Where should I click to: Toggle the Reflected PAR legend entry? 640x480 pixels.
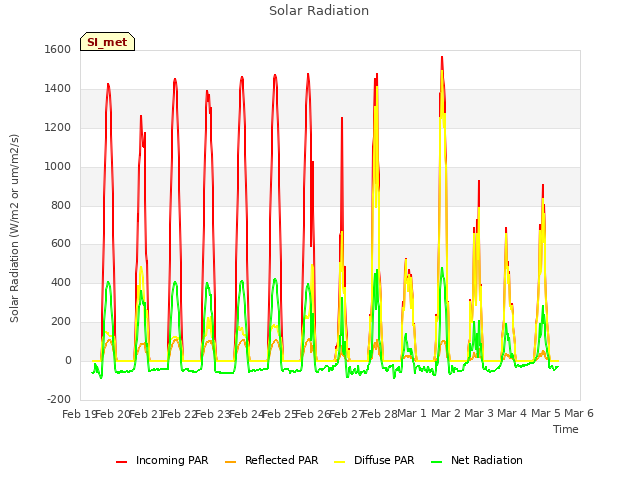[271, 460]
